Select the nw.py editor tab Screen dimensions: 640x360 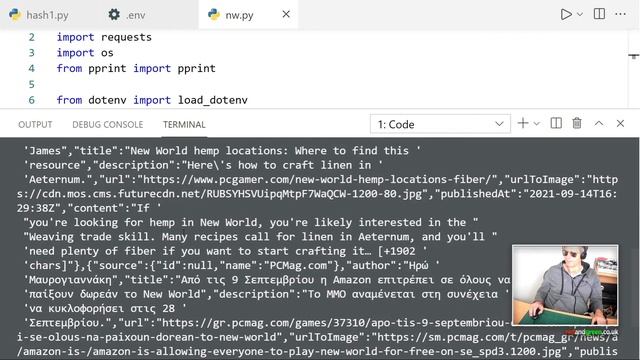click(x=239, y=15)
